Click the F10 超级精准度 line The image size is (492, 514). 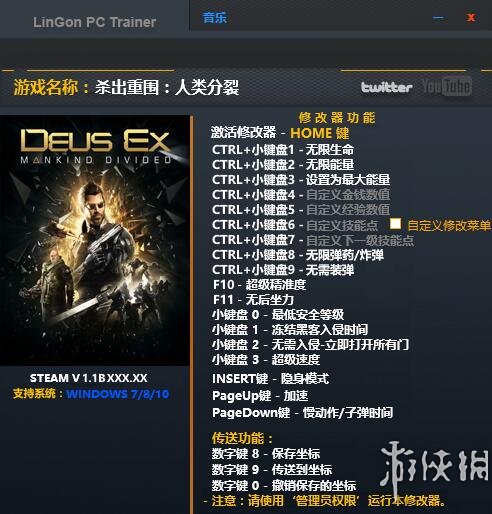(x=259, y=285)
